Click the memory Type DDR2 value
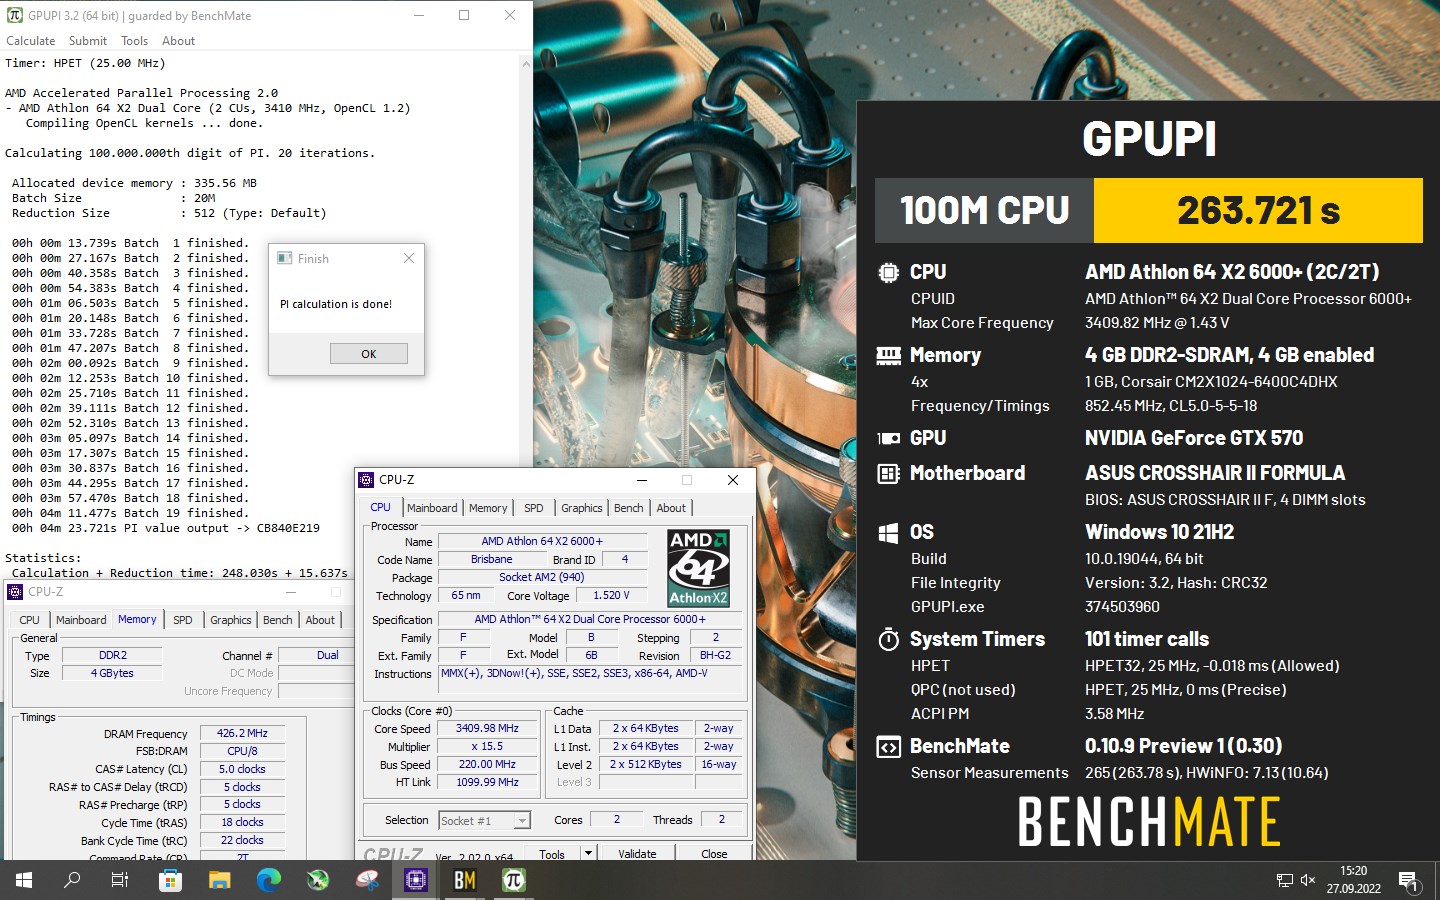 pyautogui.click(x=112, y=656)
